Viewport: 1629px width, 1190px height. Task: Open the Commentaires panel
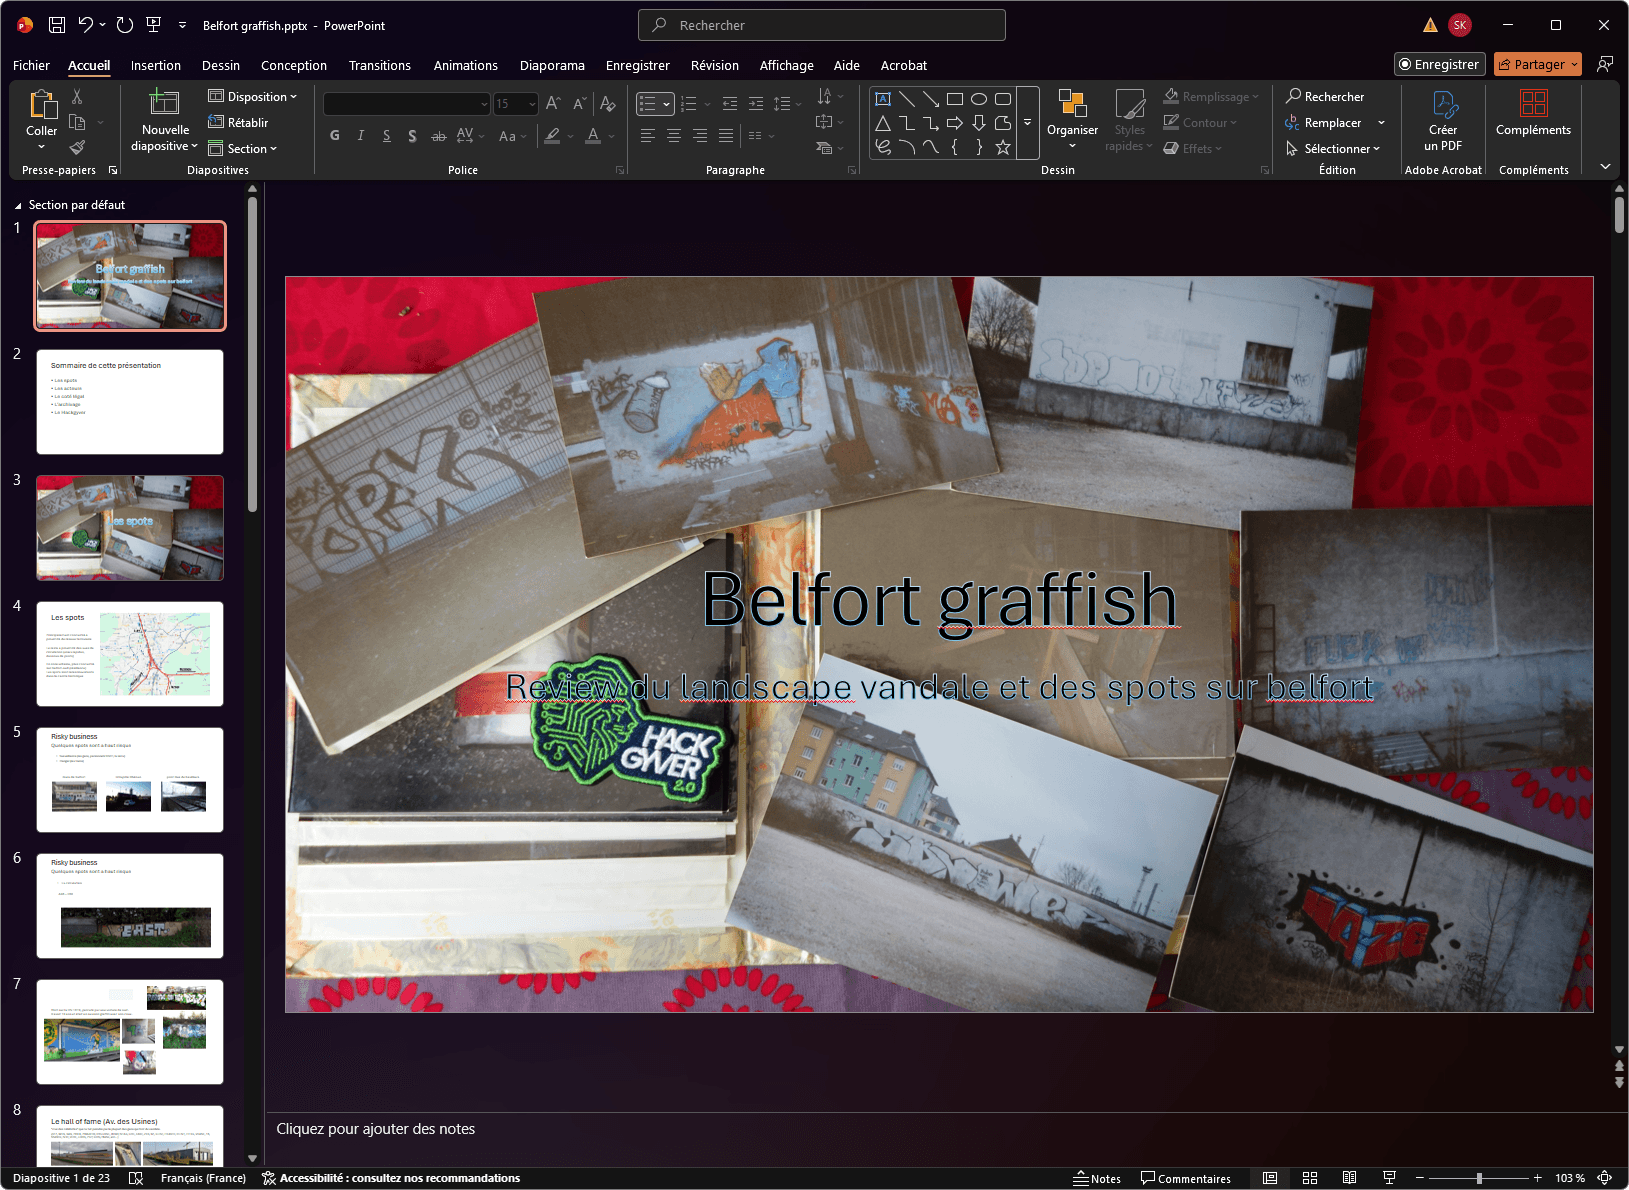1188,1177
